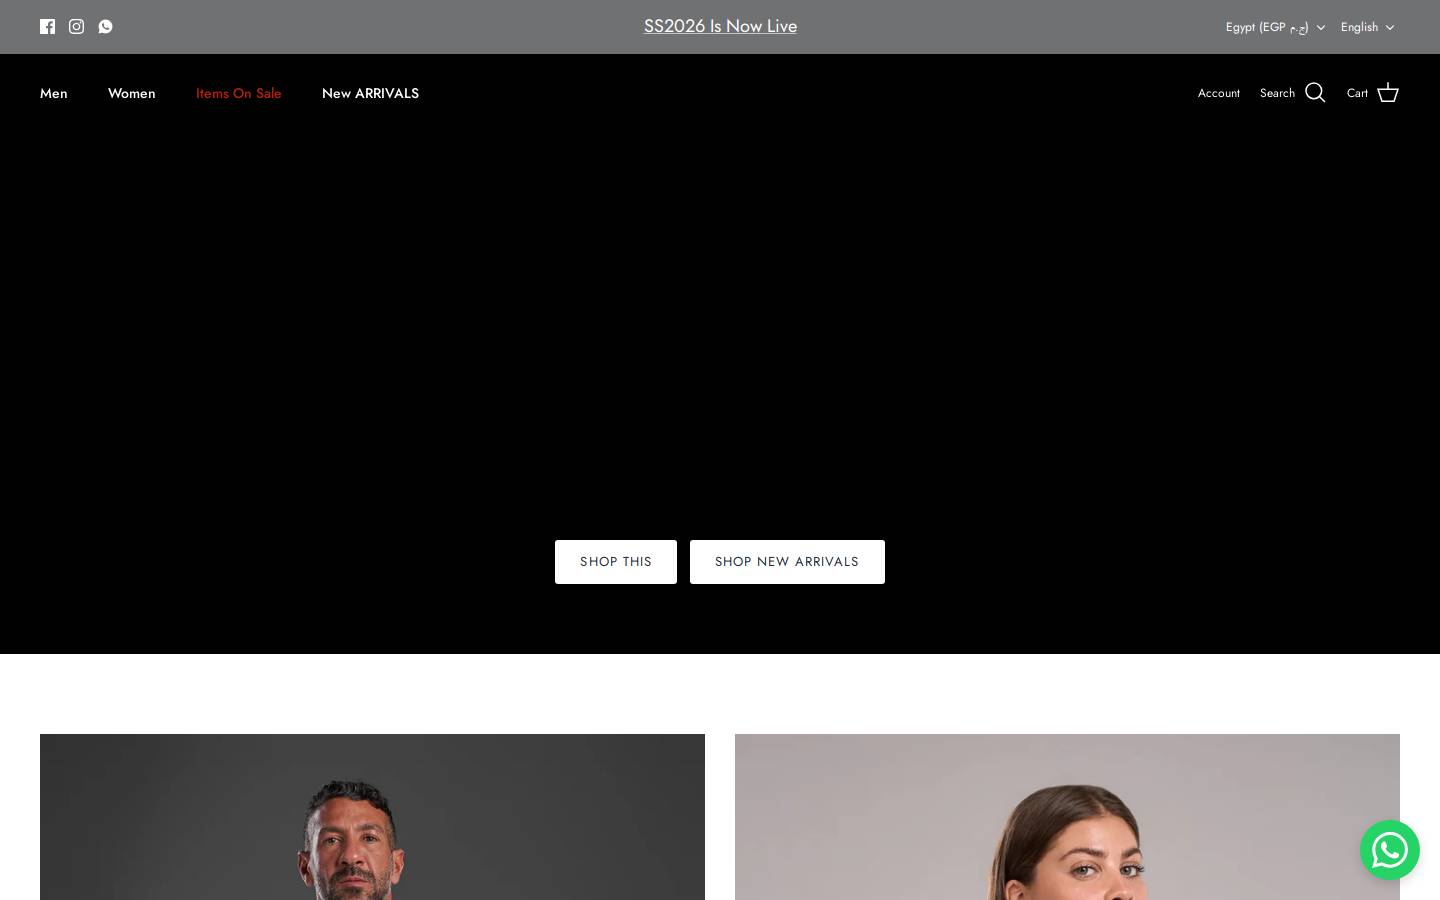Open the Instagram profile icon

[x=76, y=26]
